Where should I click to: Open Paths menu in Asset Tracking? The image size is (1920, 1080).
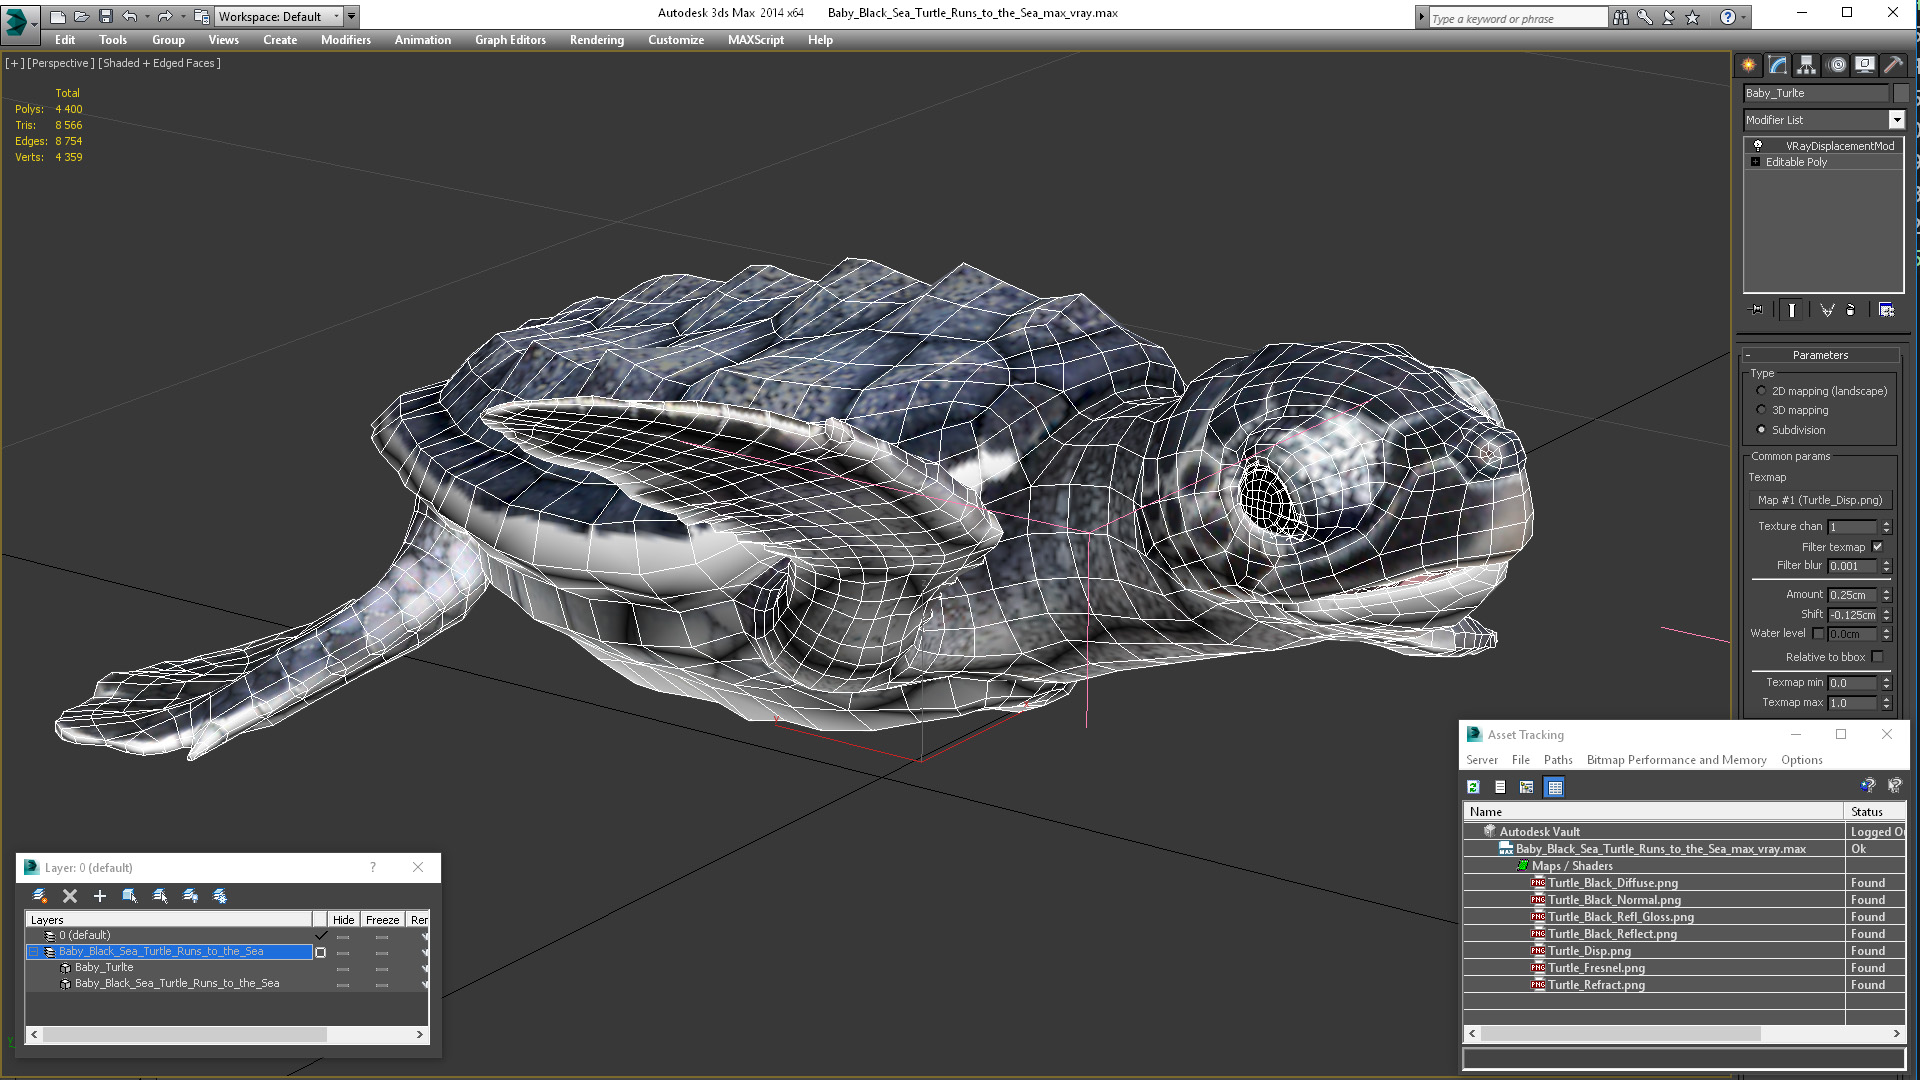1558,760
